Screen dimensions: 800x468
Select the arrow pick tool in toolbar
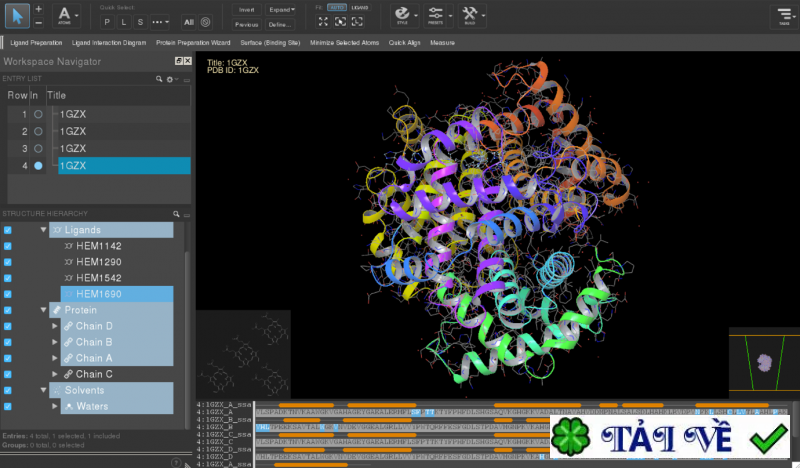tap(17, 15)
